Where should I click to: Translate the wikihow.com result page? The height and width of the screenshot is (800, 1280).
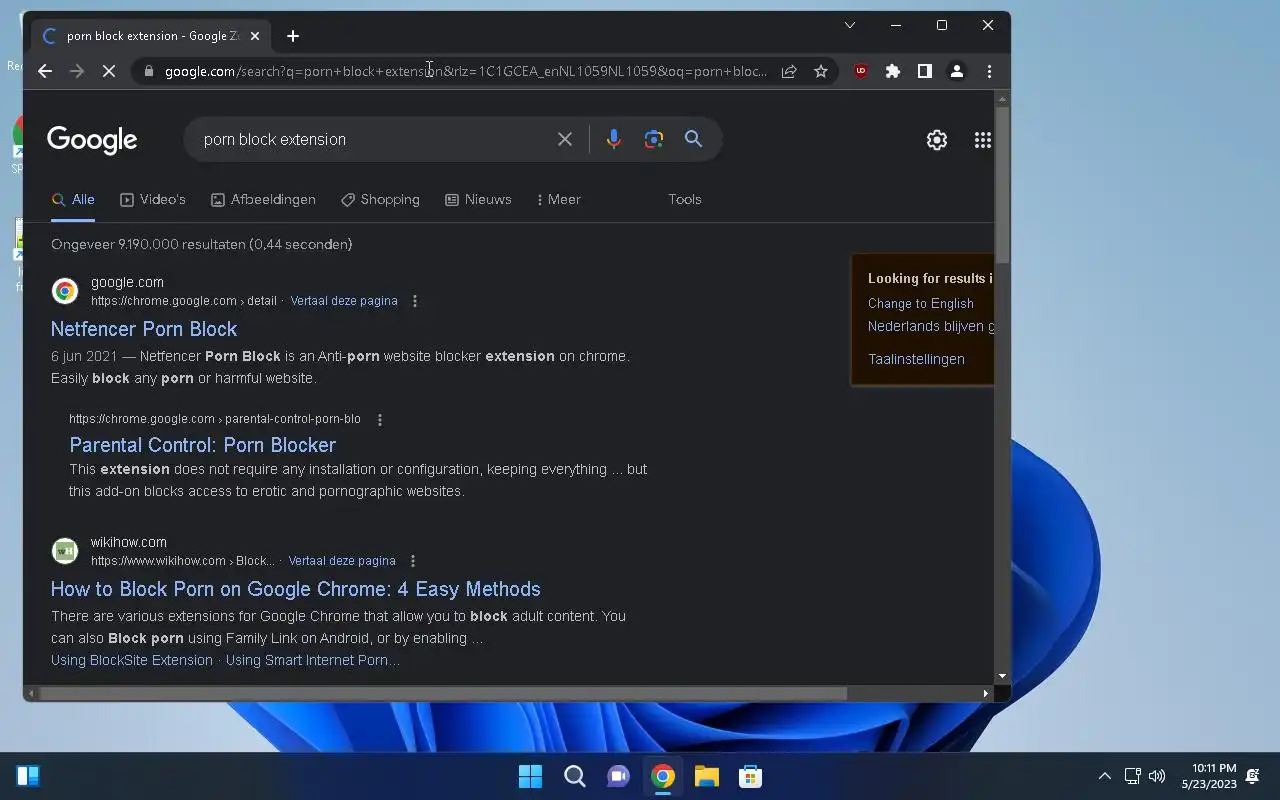tap(342, 561)
